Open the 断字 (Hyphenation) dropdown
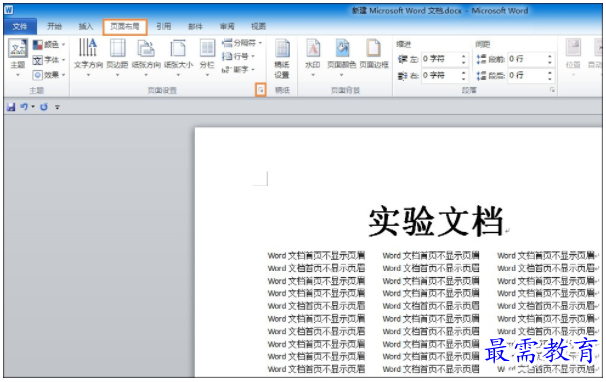 238,70
